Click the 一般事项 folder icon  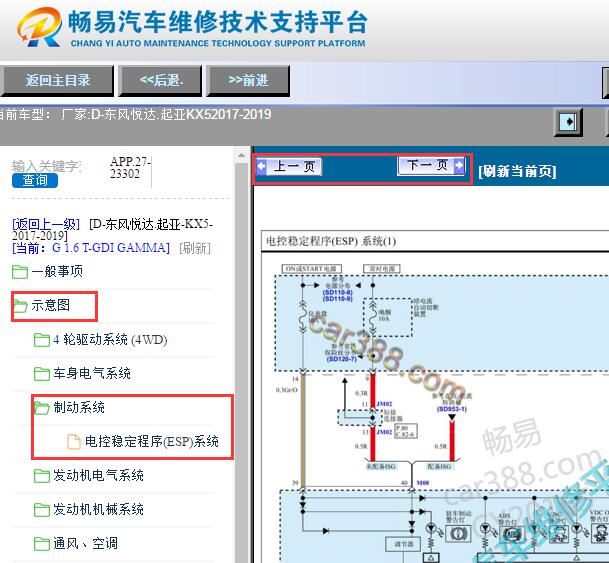20,272
